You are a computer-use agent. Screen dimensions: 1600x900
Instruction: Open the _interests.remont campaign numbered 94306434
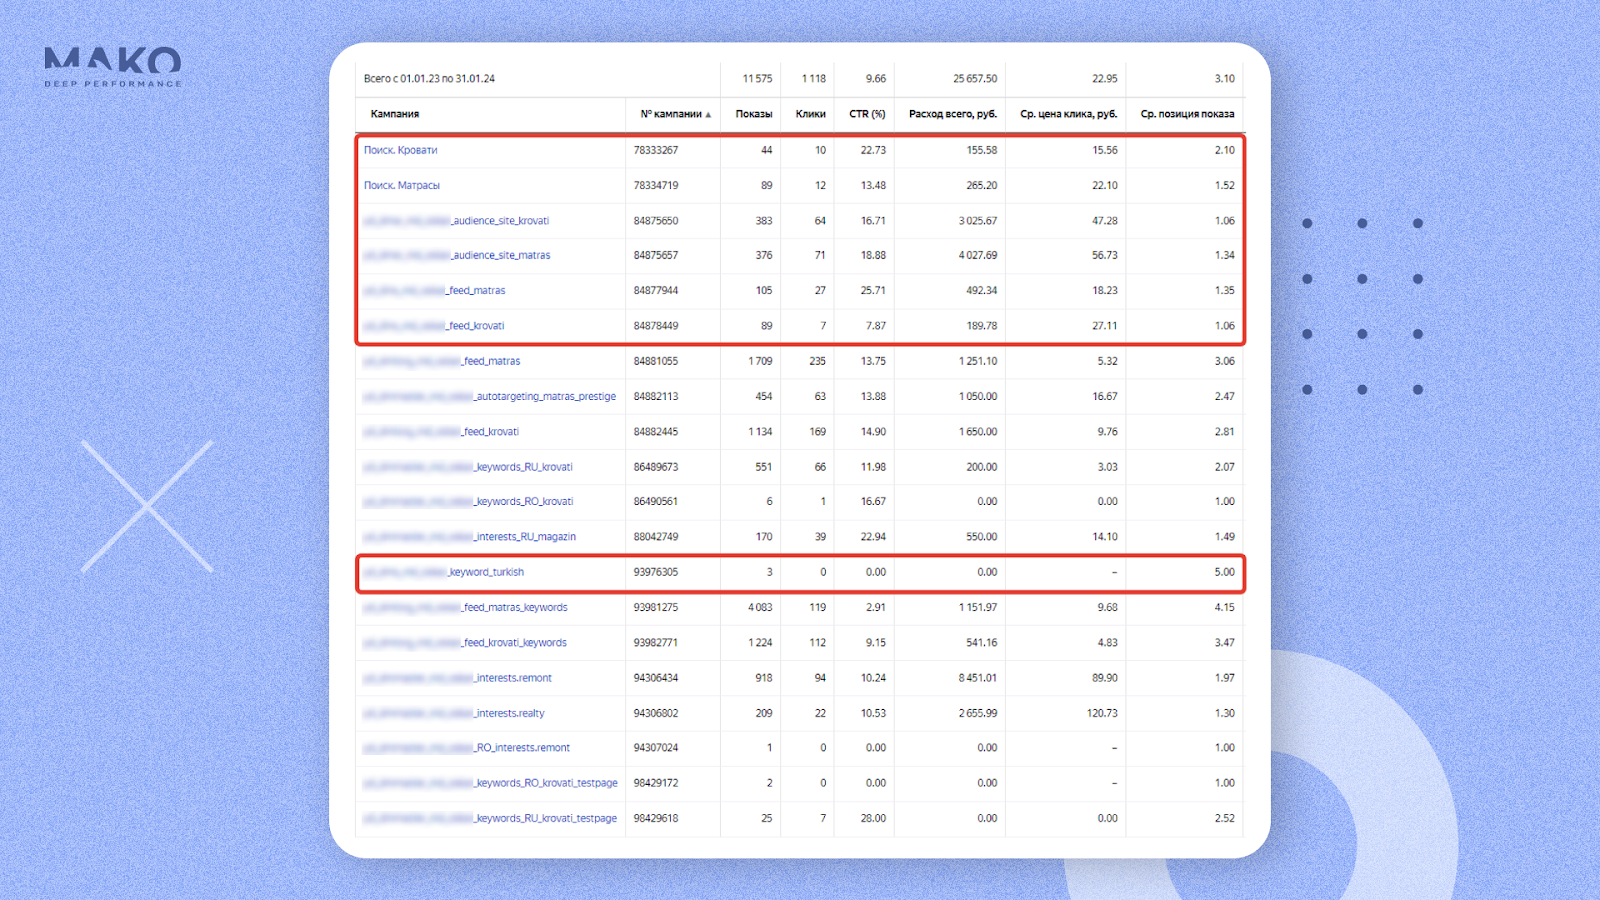click(458, 678)
